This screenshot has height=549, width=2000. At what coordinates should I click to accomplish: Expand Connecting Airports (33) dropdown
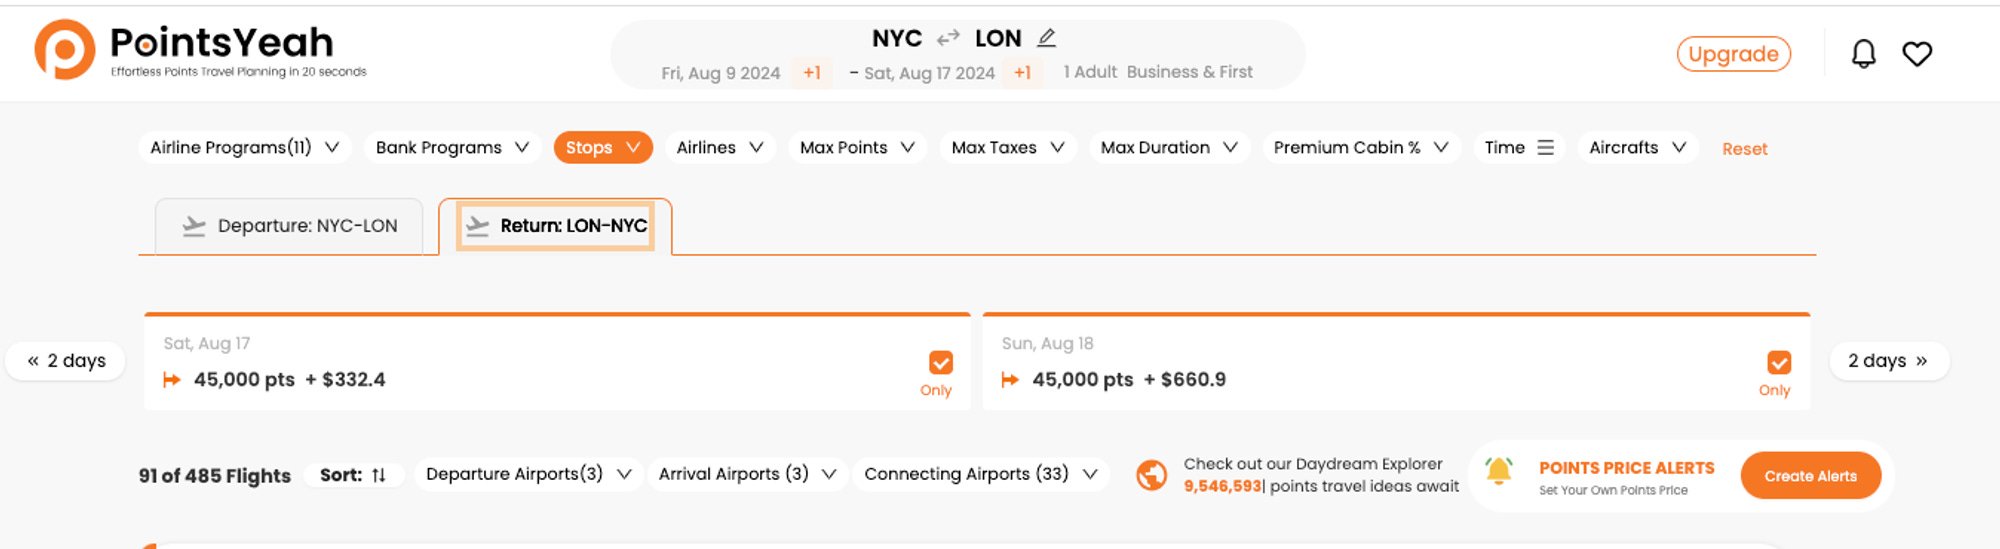pos(981,474)
